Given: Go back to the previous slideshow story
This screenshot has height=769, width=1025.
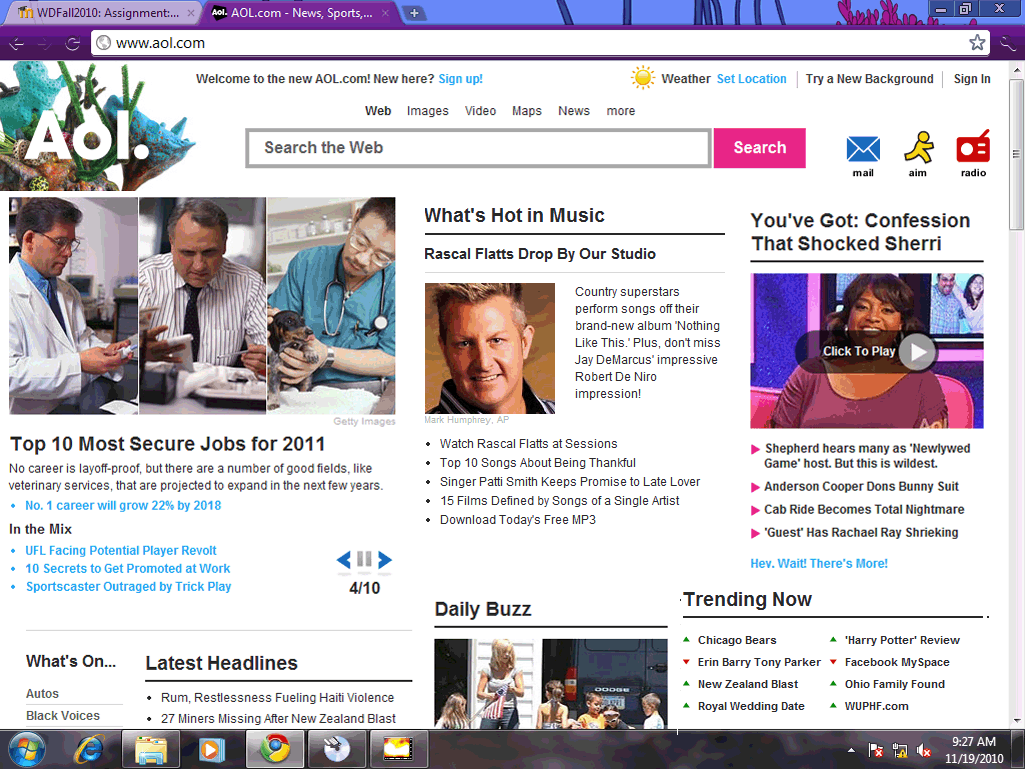Looking at the screenshot, I should click(x=344, y=560).
